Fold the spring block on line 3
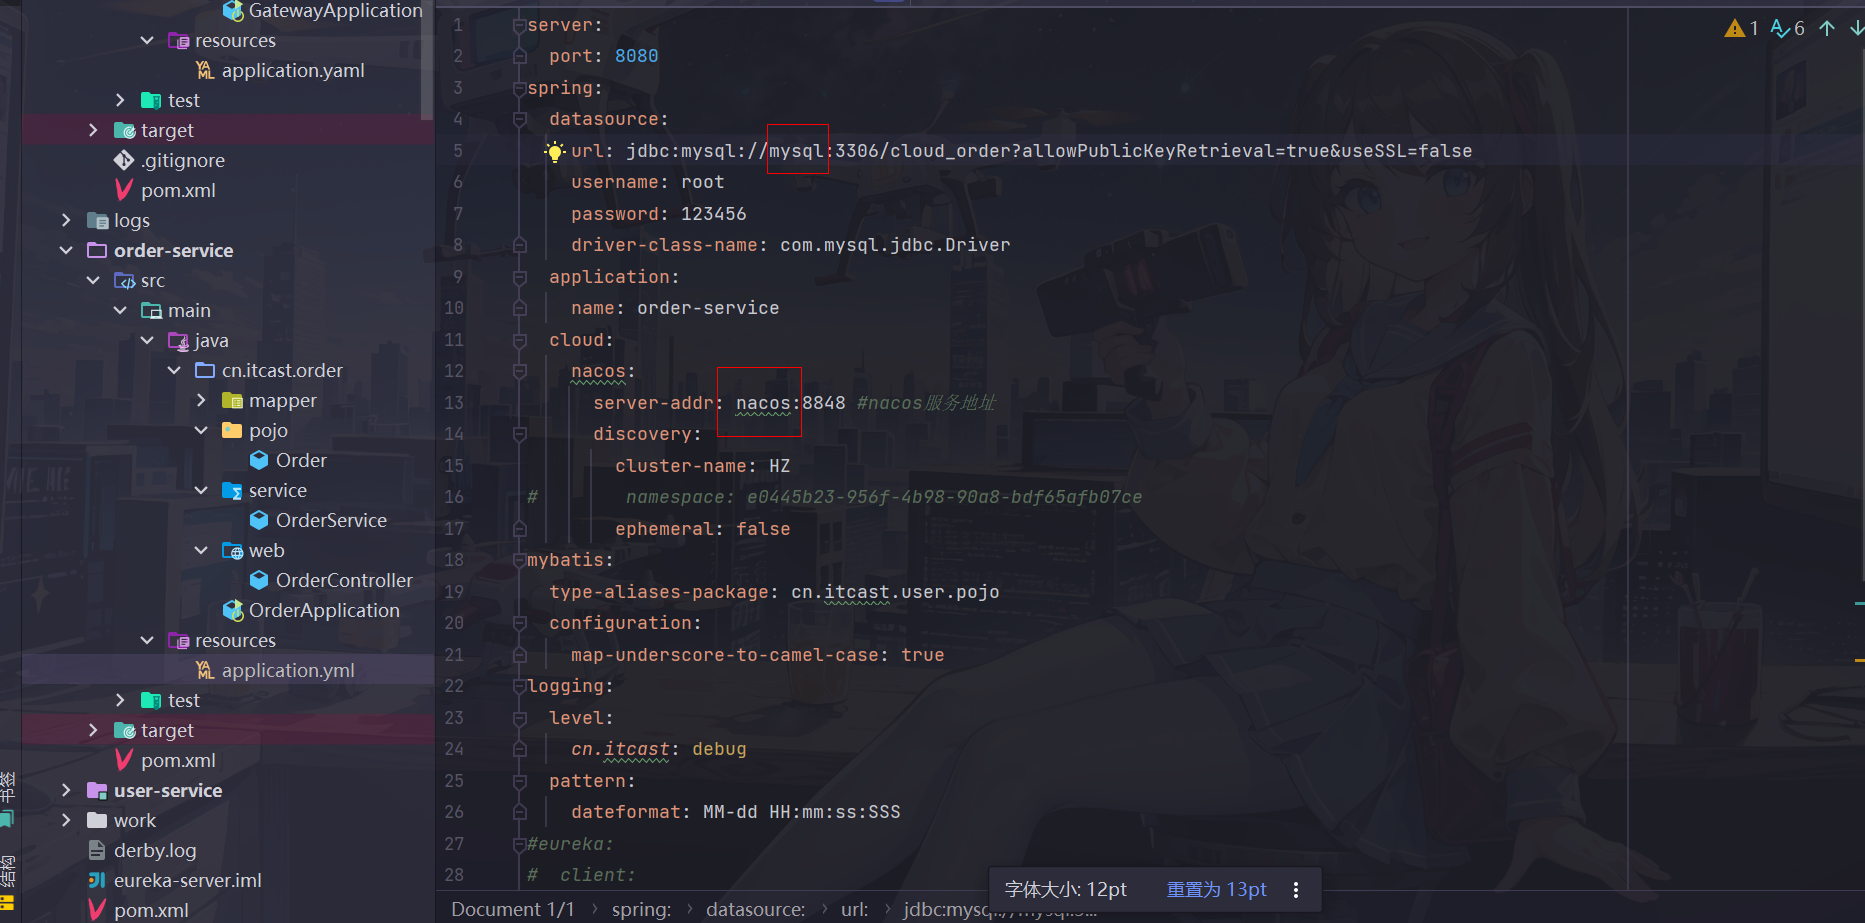Screen dimensions: 1865x923 (519, 88)
